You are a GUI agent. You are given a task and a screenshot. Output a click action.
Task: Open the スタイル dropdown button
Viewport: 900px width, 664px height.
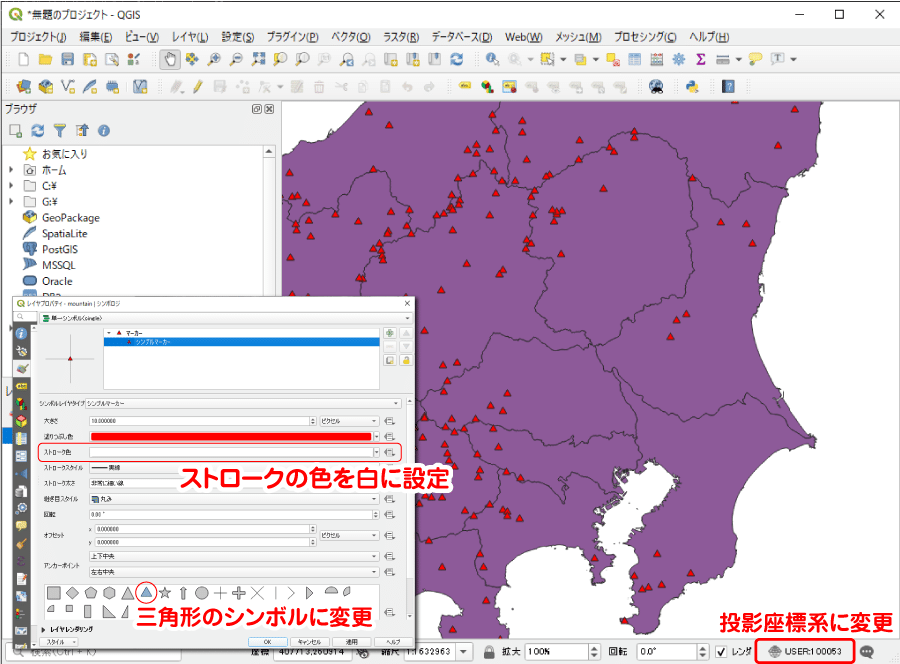pyautogui.click(x=59, y=642)
